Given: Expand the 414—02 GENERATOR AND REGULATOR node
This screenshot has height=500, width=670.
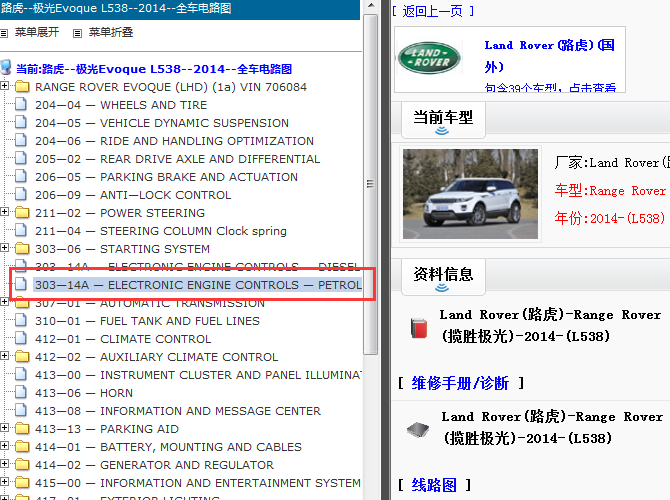Looking at the screenshot, I should tap(4, 463).
